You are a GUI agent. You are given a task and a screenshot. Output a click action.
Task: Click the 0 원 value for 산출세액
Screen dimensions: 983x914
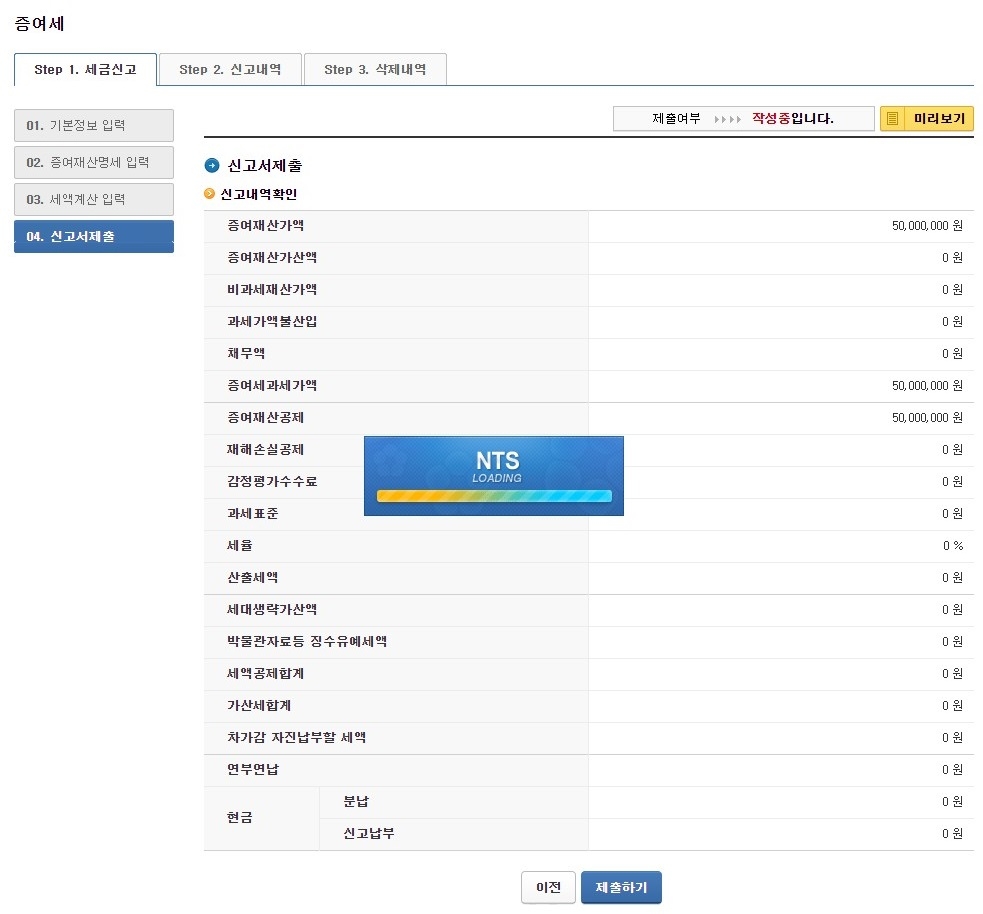(x=952, y=577)
